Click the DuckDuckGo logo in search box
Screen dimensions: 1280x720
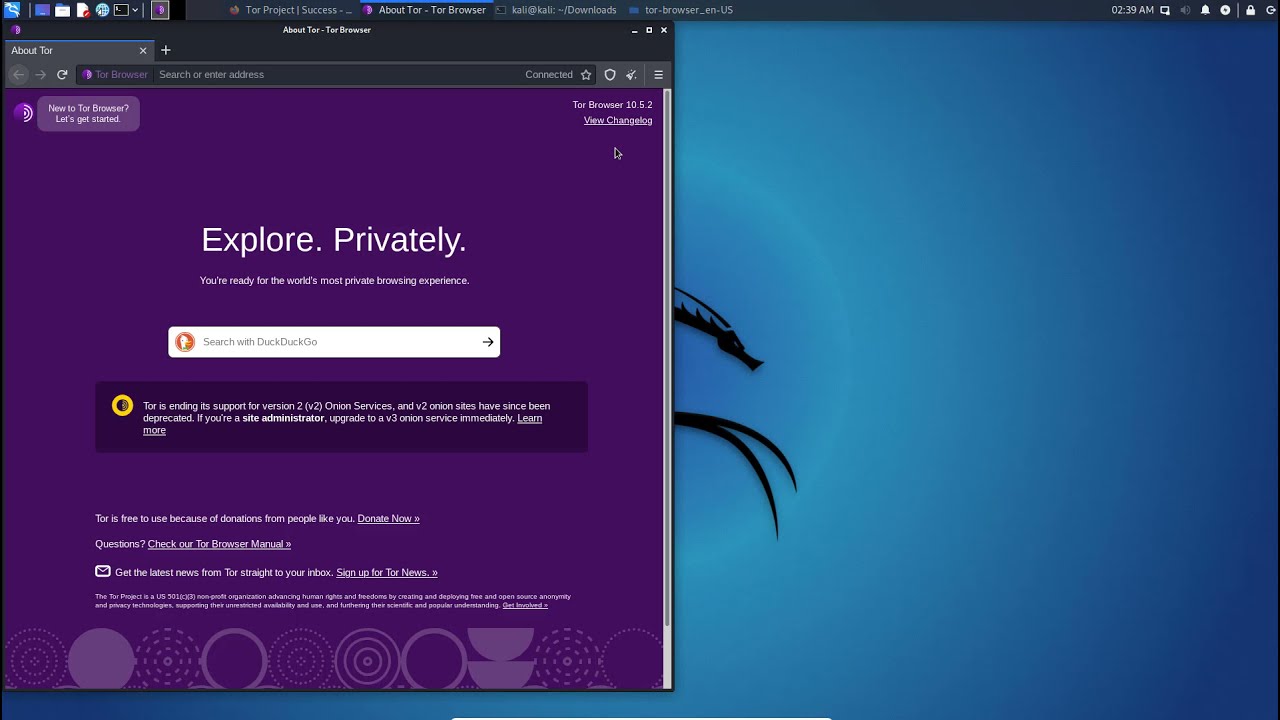click(185, 342)
